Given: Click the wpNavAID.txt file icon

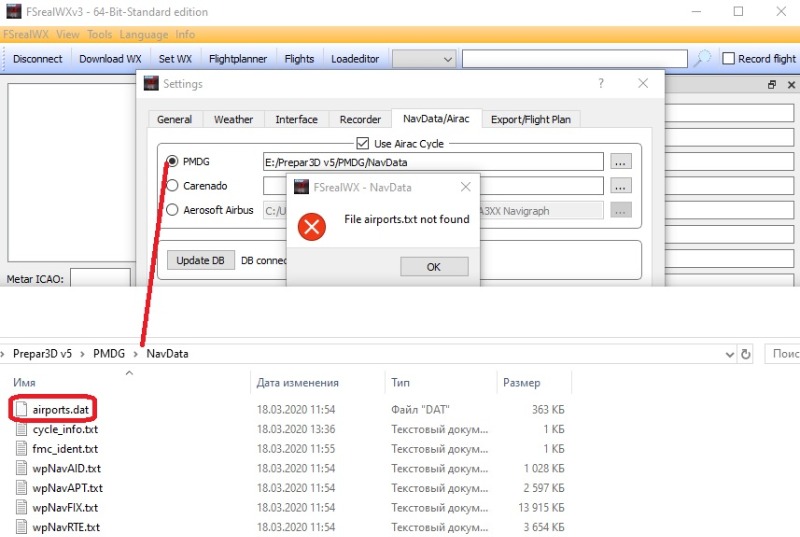Looking at the screenshot, I should pos(21,468).
